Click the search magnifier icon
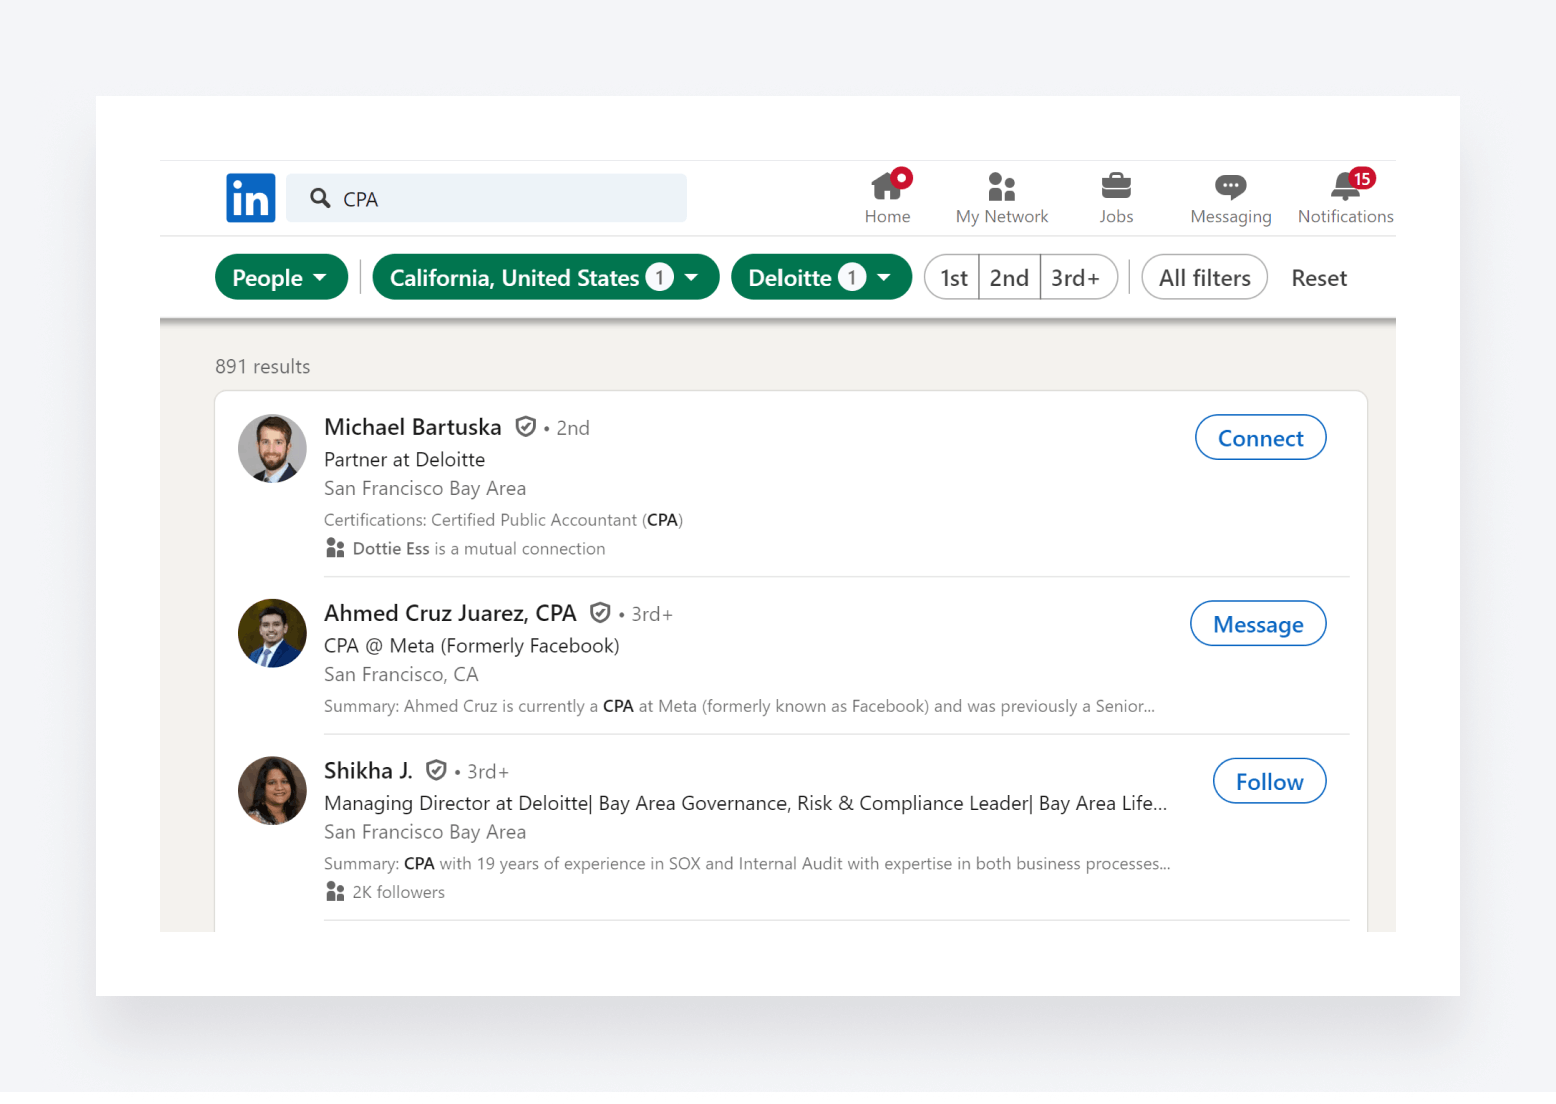This screenshot has width=1556, height=1104. pos(320,198)
